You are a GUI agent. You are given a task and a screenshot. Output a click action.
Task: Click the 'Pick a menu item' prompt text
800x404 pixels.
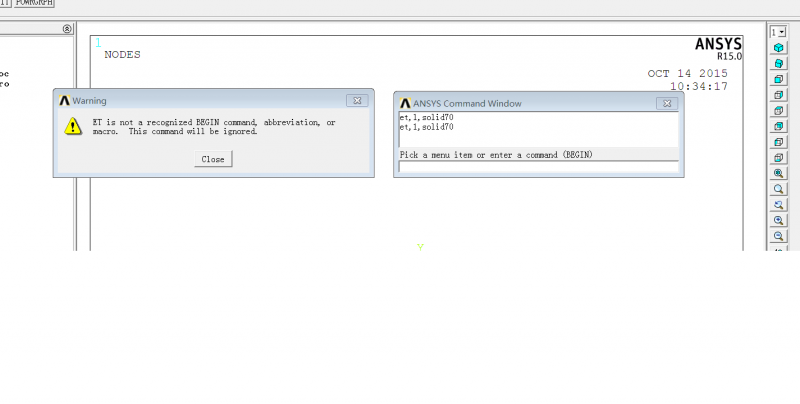496,155
